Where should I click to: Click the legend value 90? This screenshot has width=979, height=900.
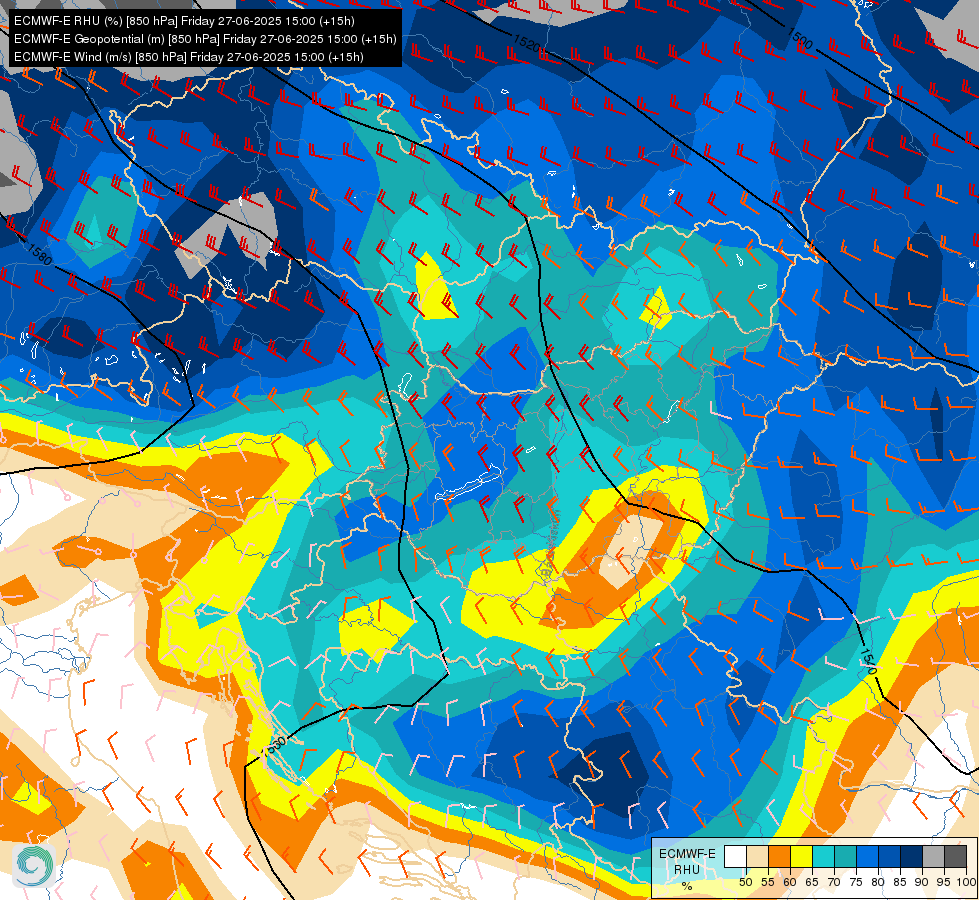tap(922, 882)
